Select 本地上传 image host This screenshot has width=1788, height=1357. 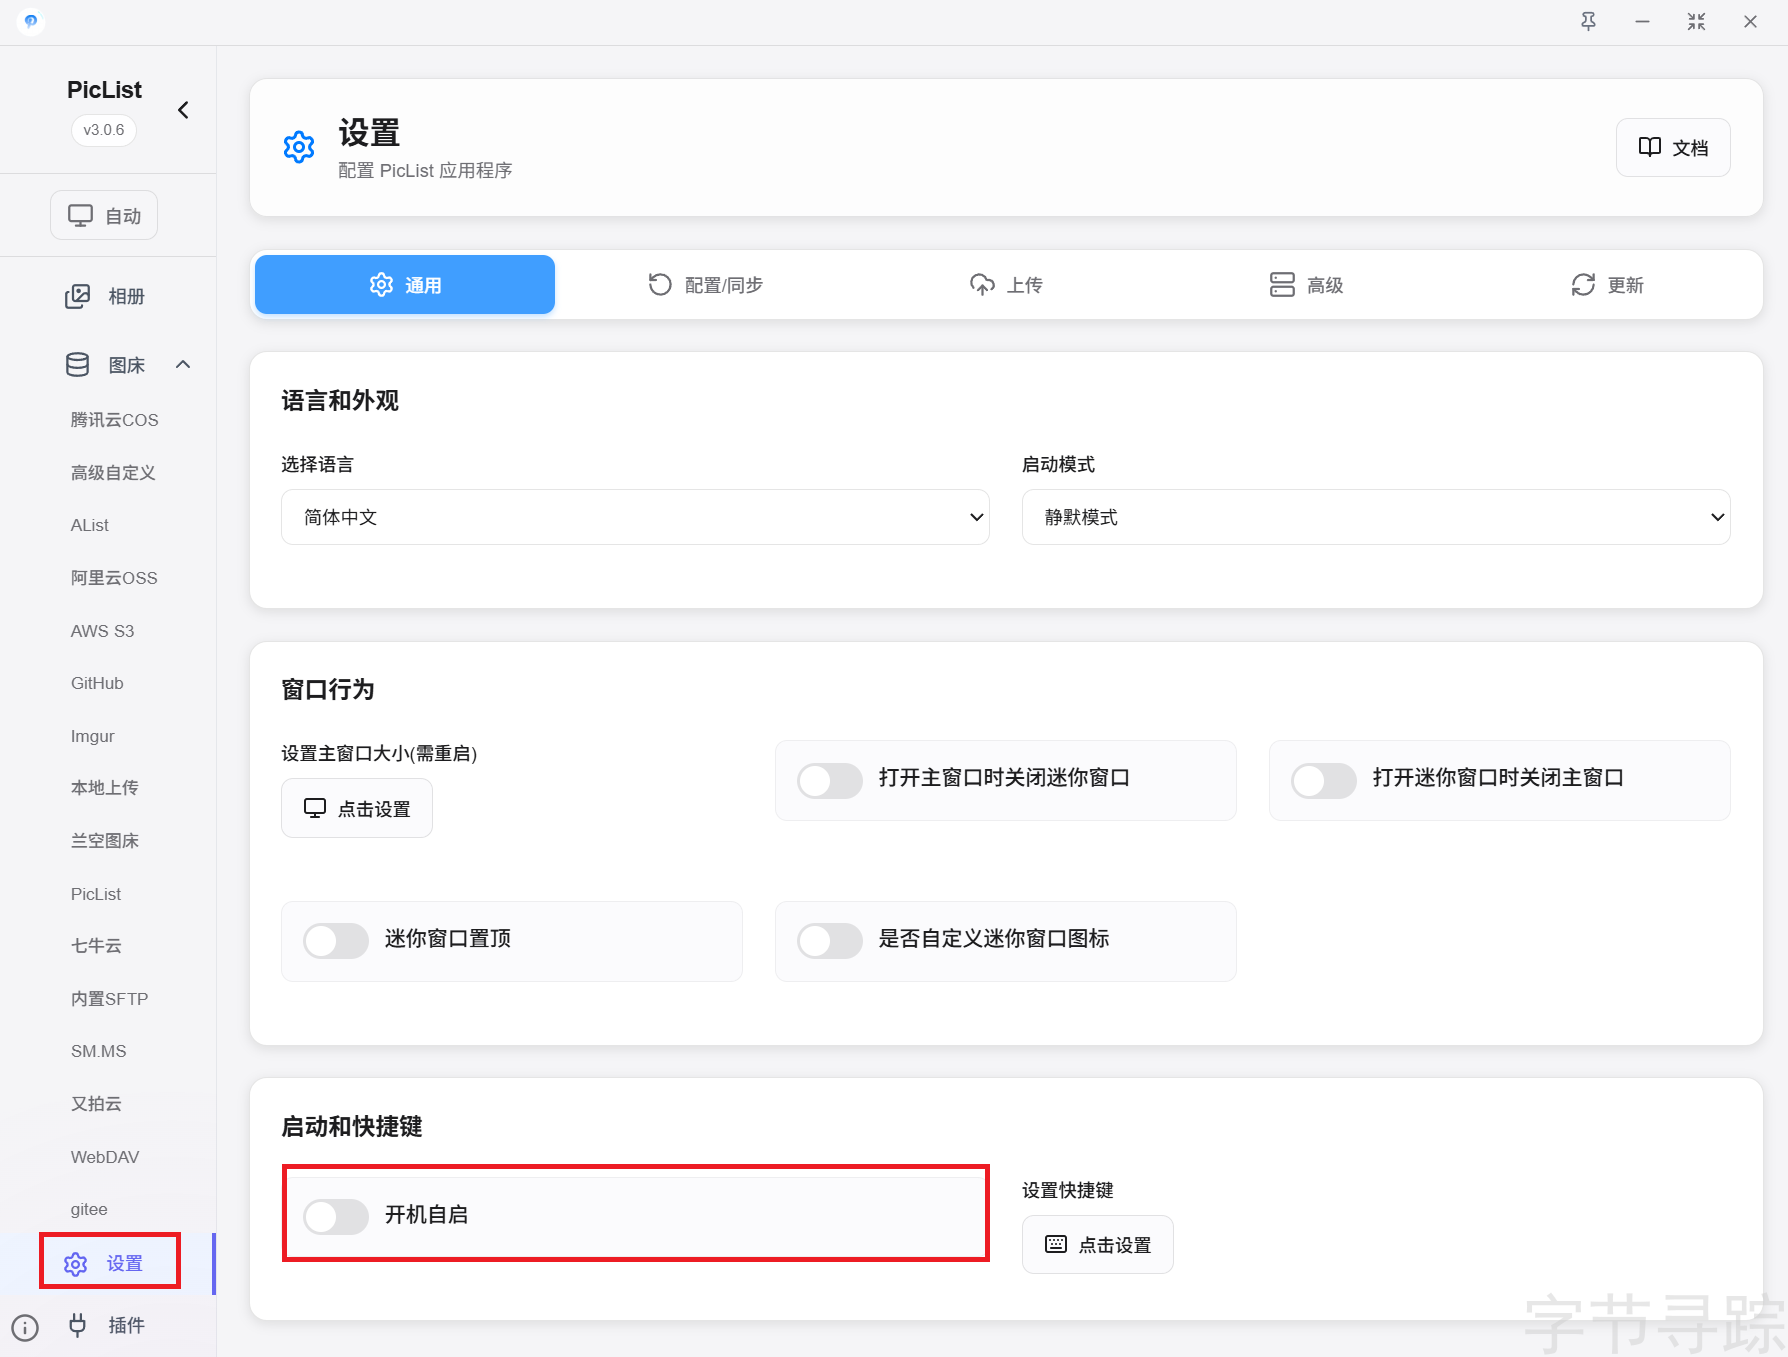click(105, 788)
